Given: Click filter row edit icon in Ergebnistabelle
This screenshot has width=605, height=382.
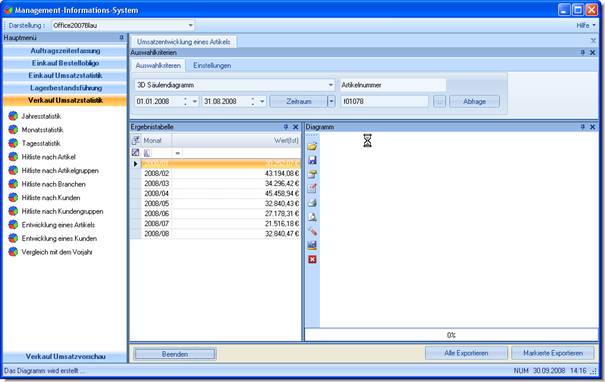Looking at the screenshot, I should coord(135,153).
